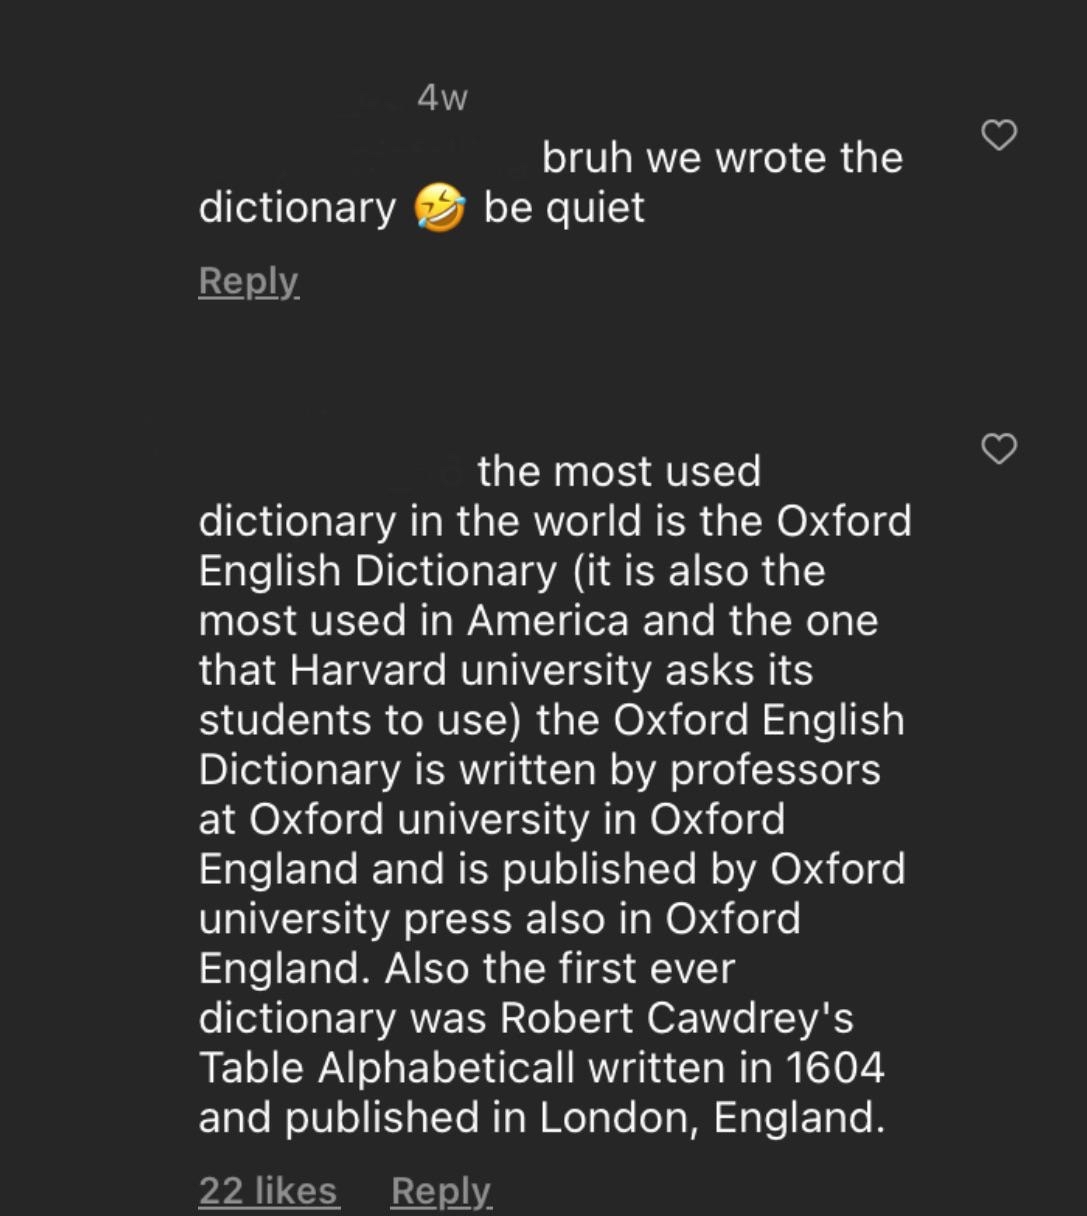Reply to the "be quiet" comment
Image resolution: width=1087 pixels, height=1216 pixels.
click(248, 281)
